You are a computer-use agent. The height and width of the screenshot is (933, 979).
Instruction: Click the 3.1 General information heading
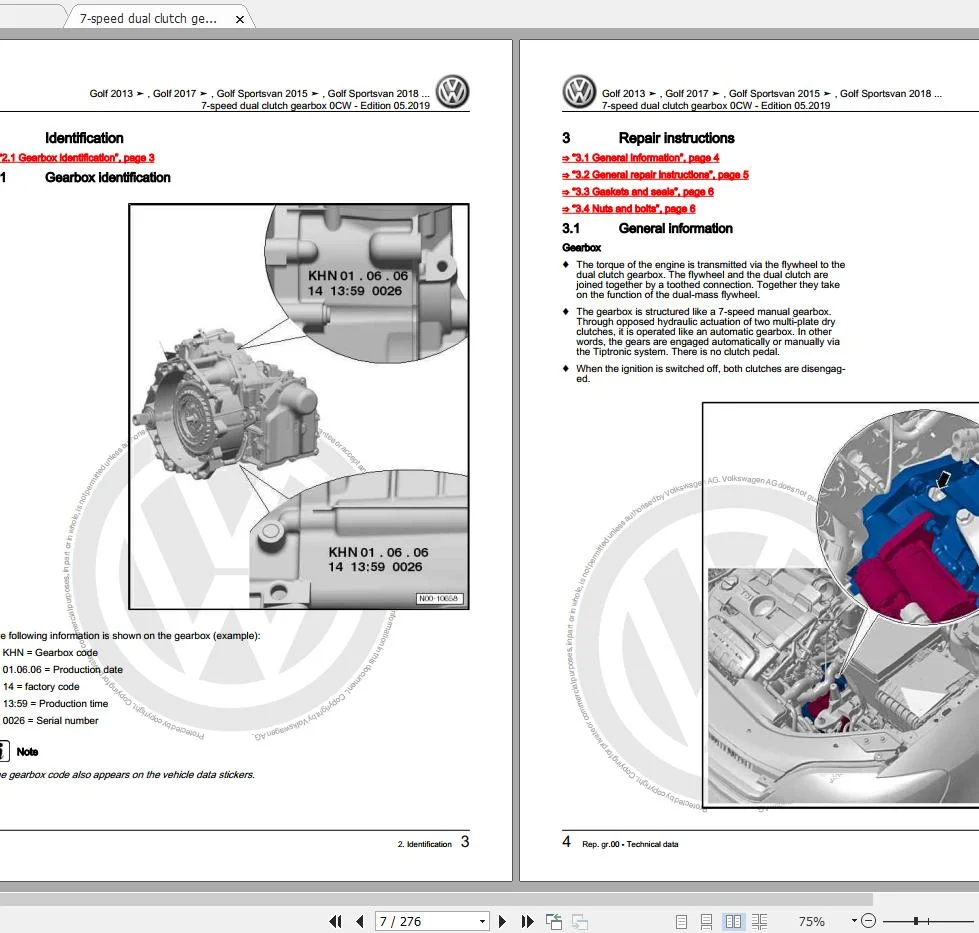(647, 229)
